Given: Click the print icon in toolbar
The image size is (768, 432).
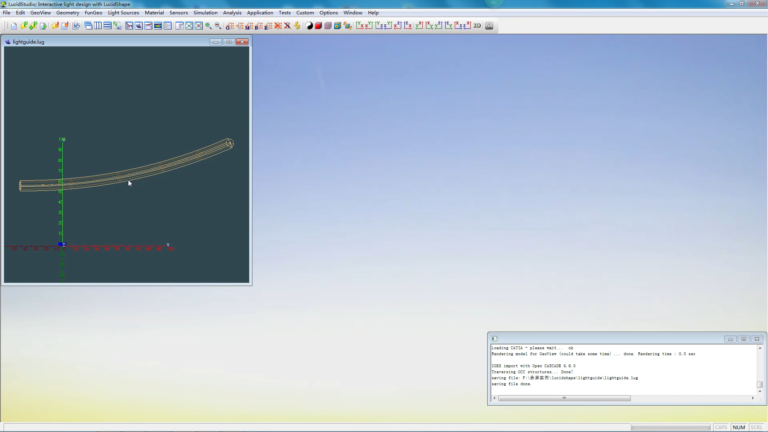Looking at the screenshot, I should point(76,25).
